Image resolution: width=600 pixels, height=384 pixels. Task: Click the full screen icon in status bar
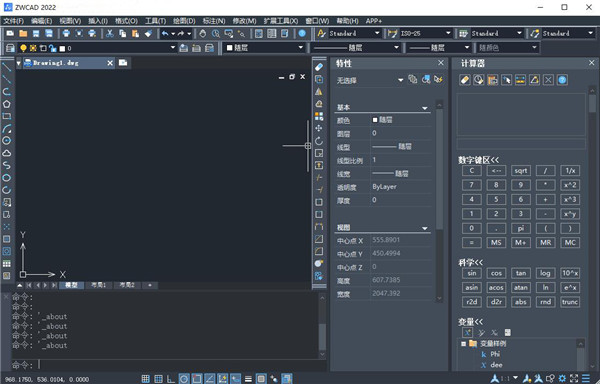click(574, 379)
